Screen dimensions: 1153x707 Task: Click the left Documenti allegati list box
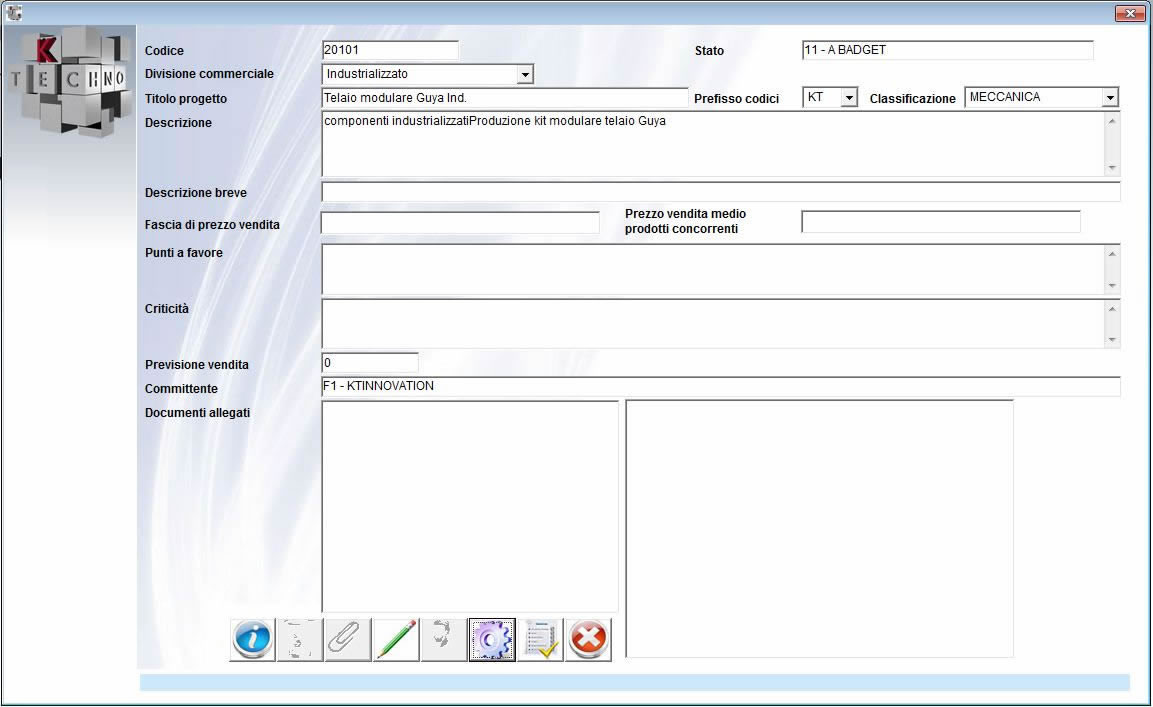(470, 506)
